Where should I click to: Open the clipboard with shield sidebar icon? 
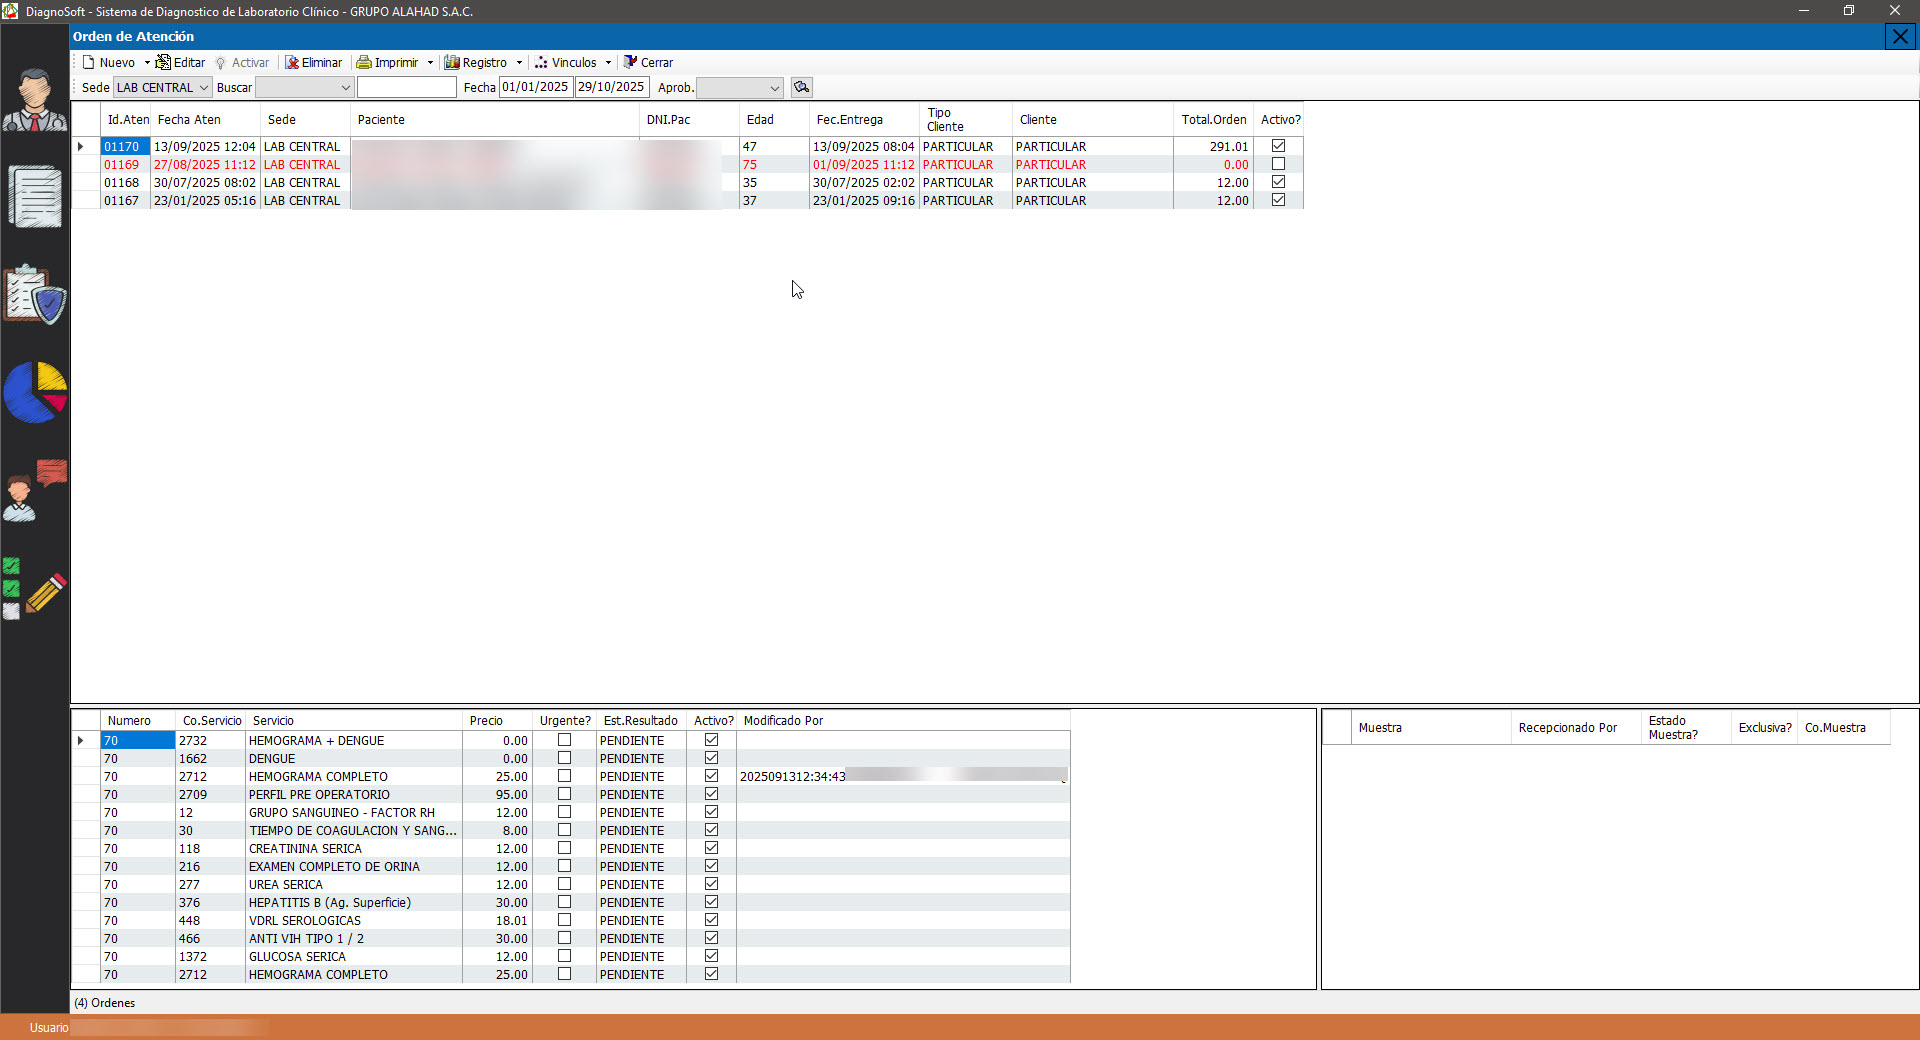point(35,294)
